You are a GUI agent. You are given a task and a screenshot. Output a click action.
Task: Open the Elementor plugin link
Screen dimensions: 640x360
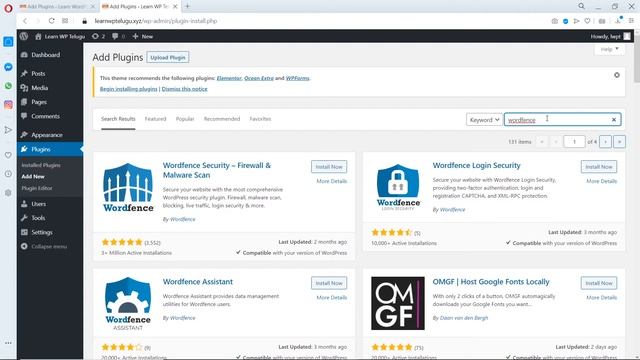pos(229,78)
